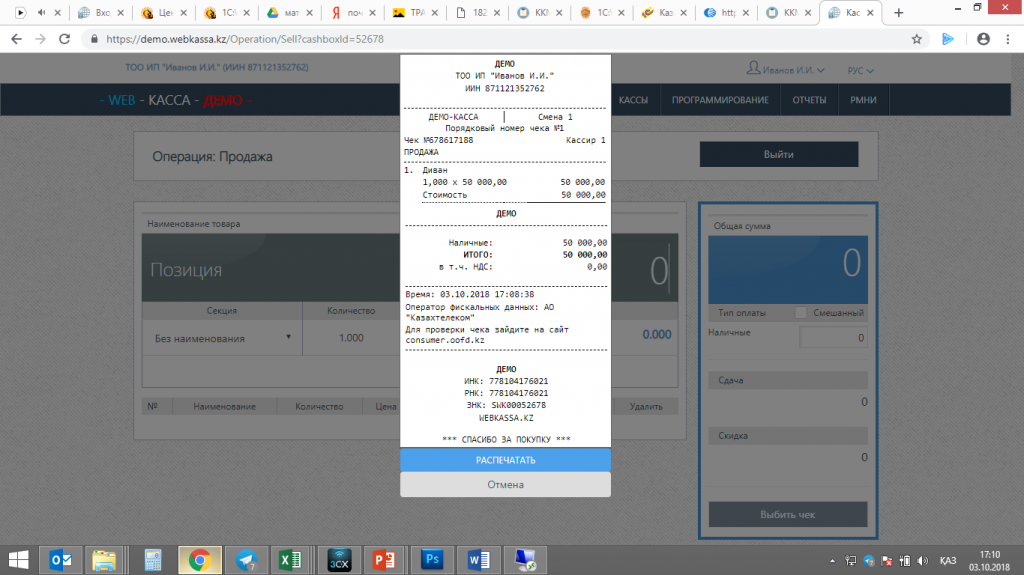Bookmark page with the star icon
This screenshot has width=1024, height=575.
916,39
